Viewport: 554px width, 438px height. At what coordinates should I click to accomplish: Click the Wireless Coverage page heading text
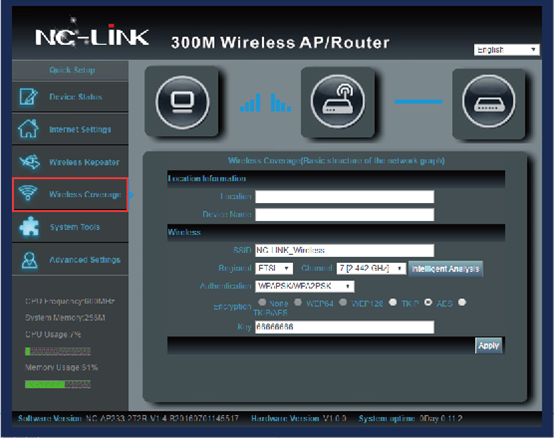point(336,161)
